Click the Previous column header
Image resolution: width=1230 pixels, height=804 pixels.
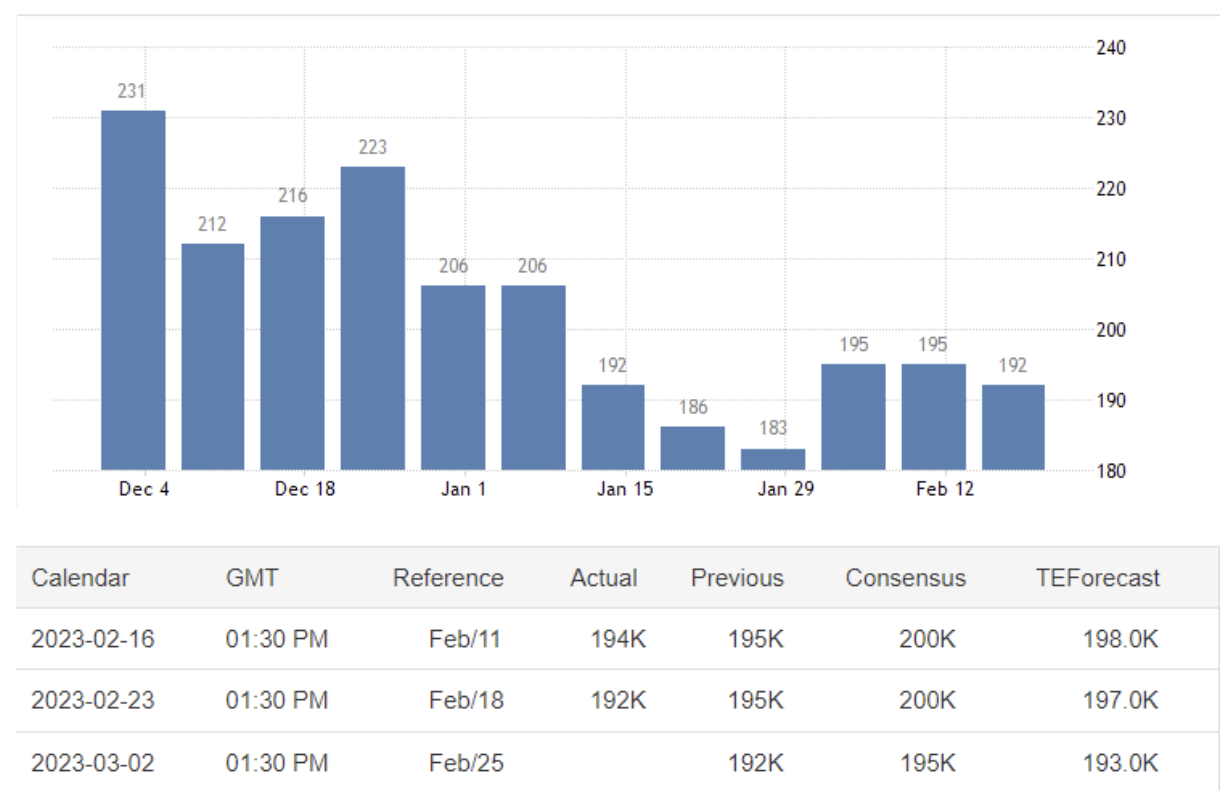737,578
